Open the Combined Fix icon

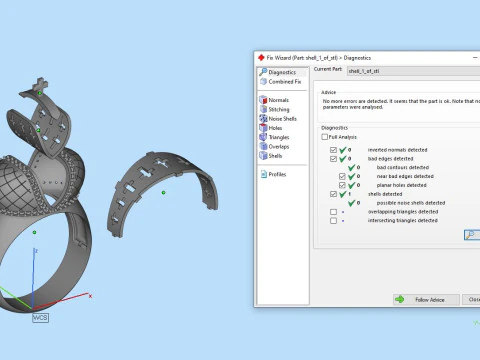[263, 81]
